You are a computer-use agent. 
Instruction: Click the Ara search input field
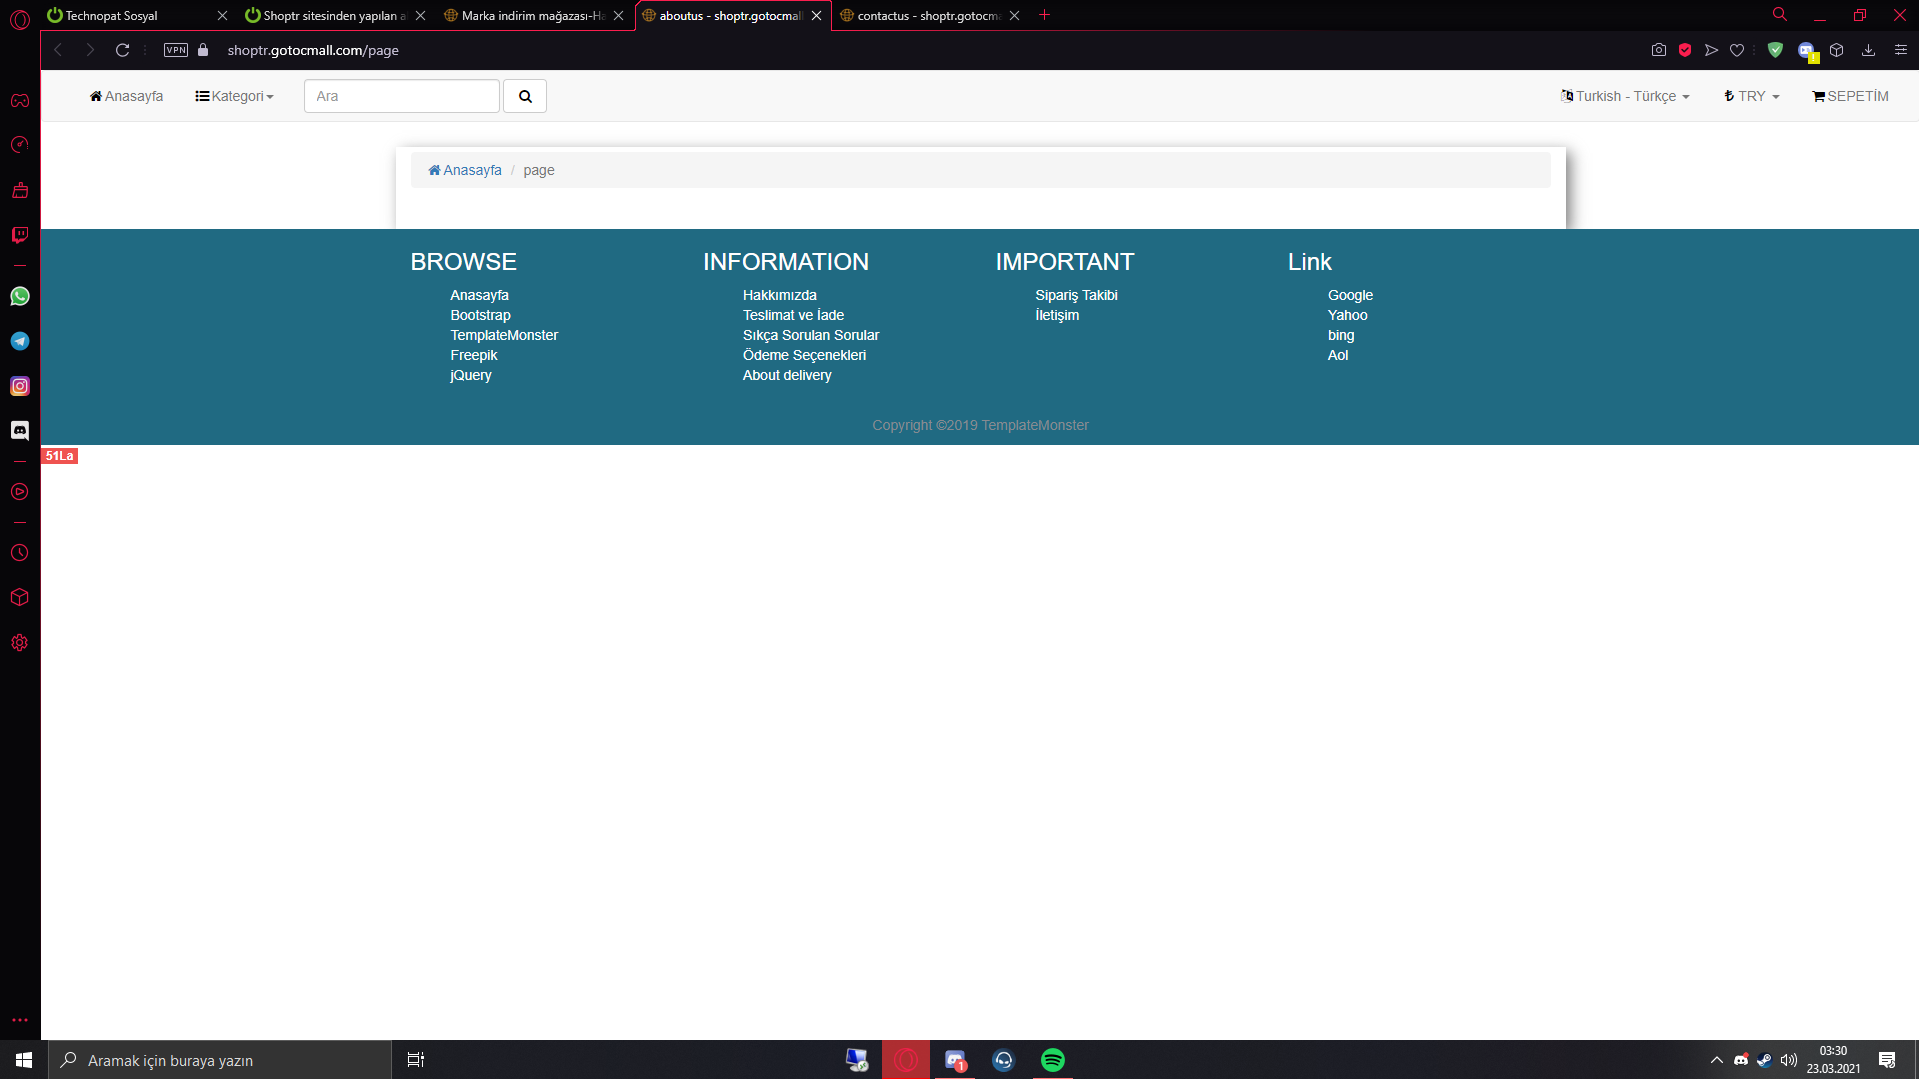coord(402,96)
